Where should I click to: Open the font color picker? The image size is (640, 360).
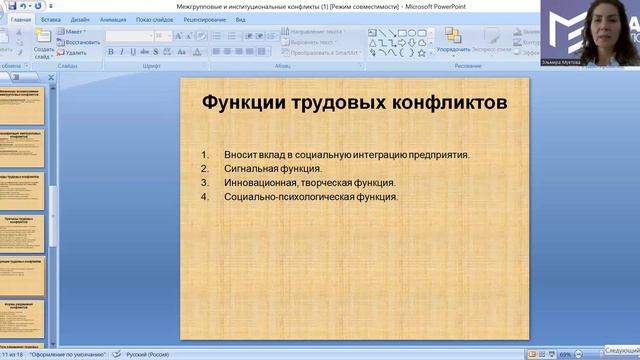197,52
